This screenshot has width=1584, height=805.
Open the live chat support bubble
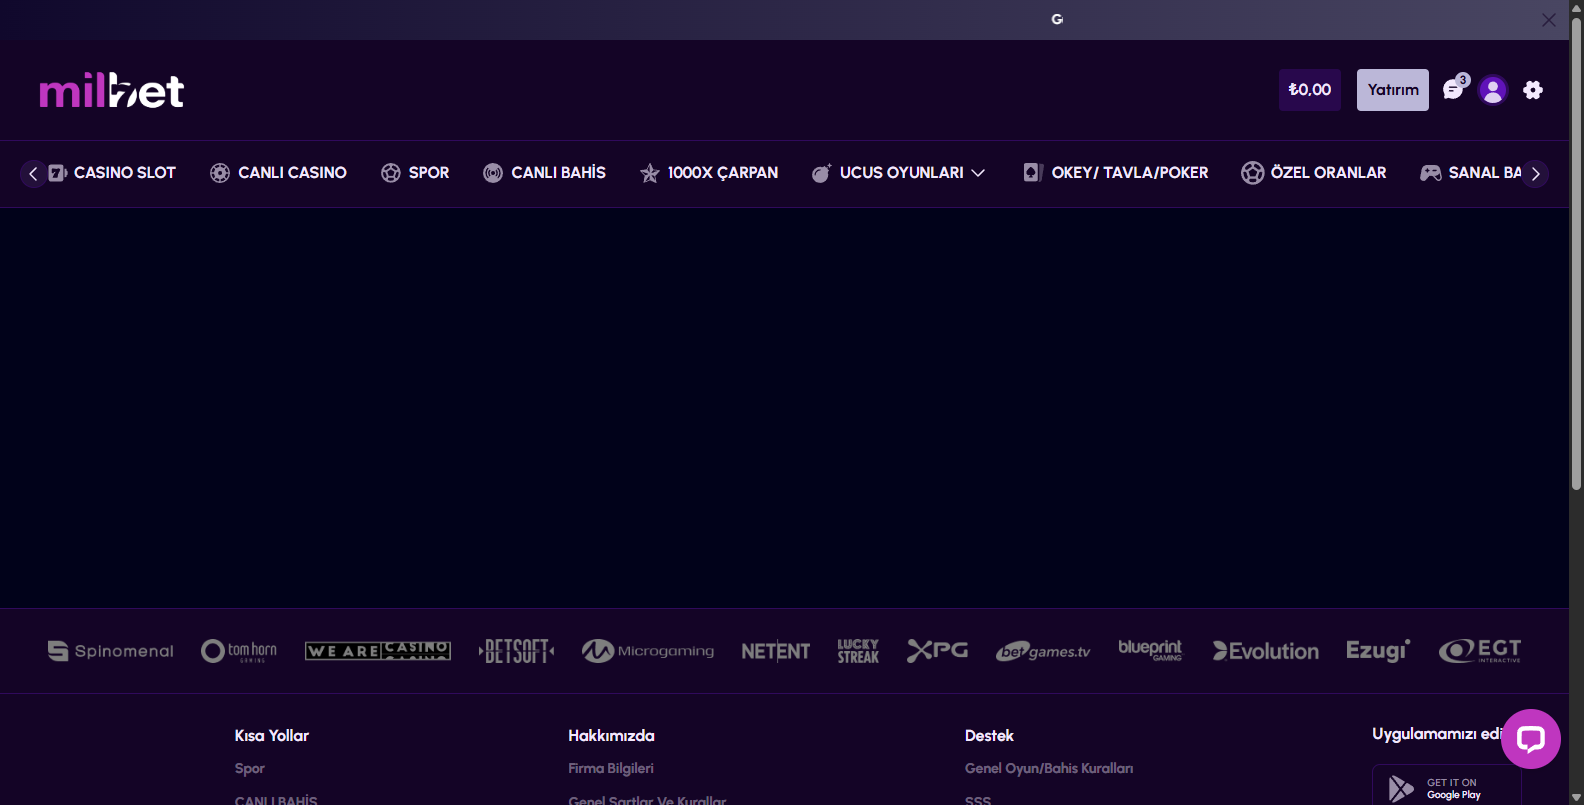coord(1531,739)
